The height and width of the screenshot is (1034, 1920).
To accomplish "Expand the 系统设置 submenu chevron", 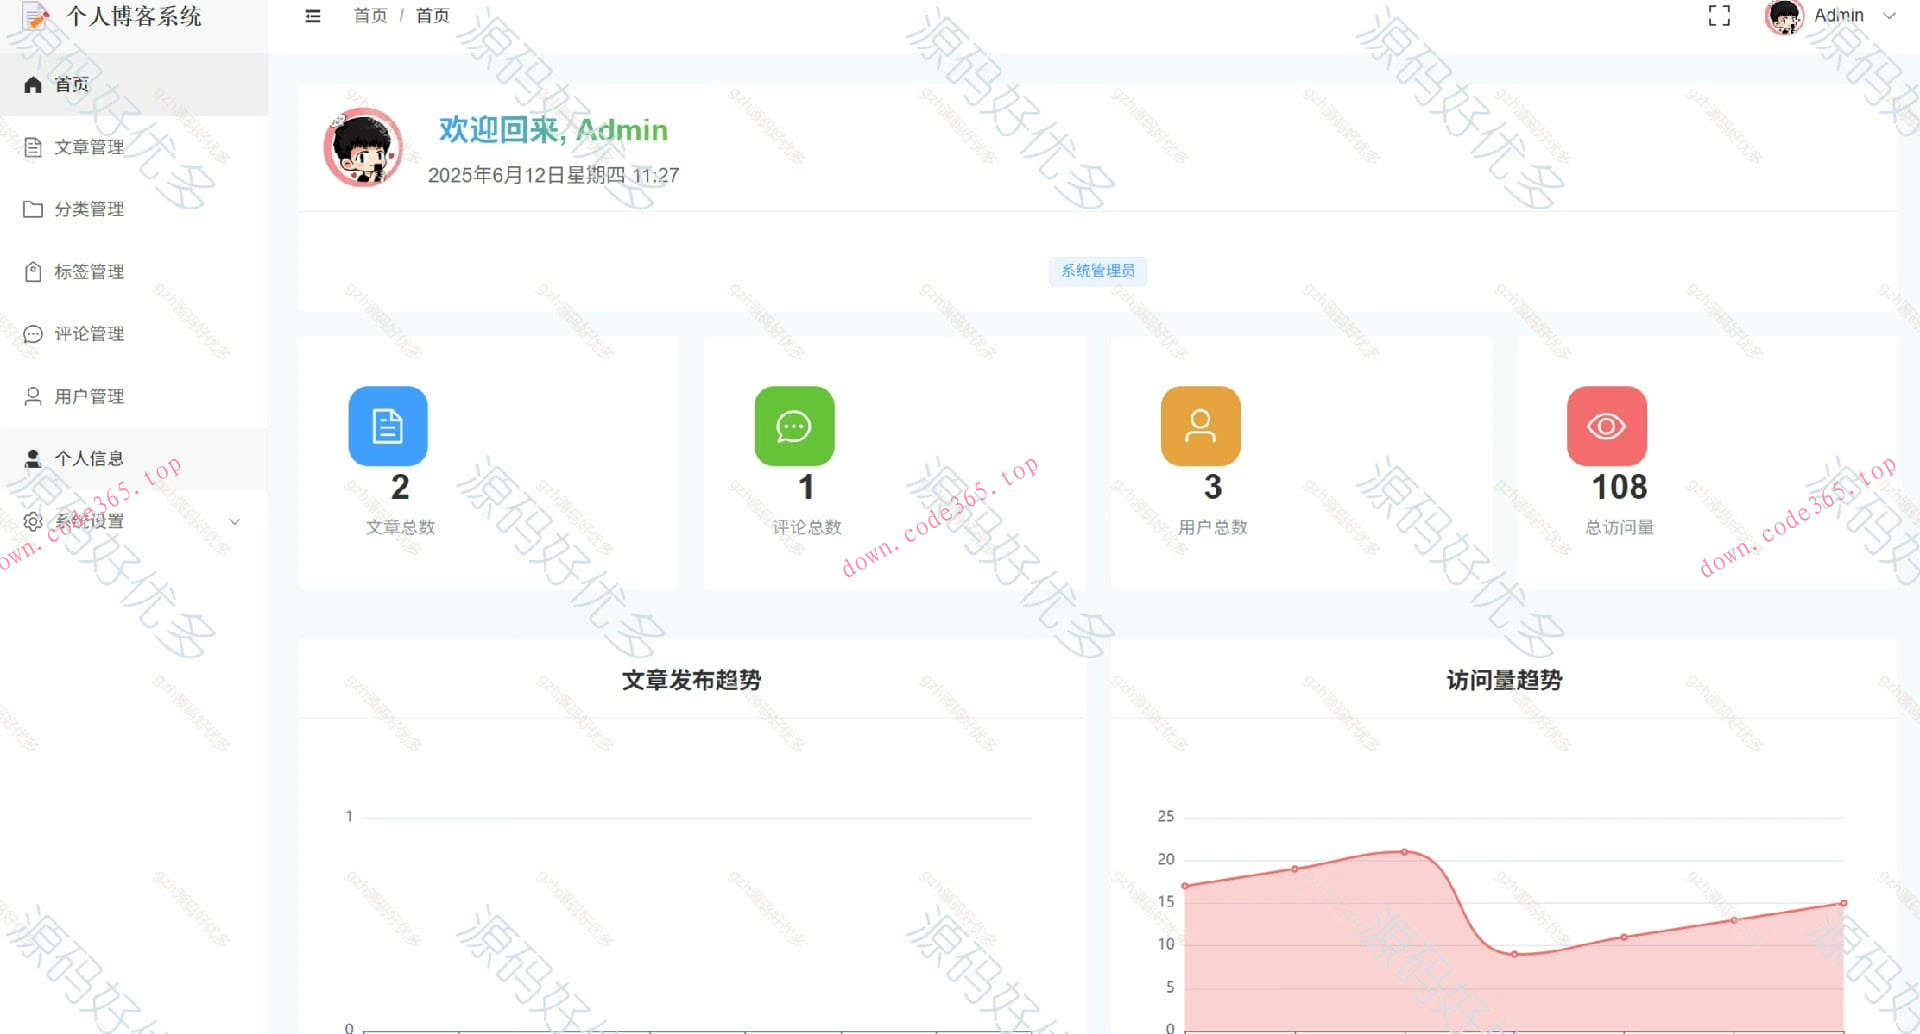I will (x=235, y=521).
